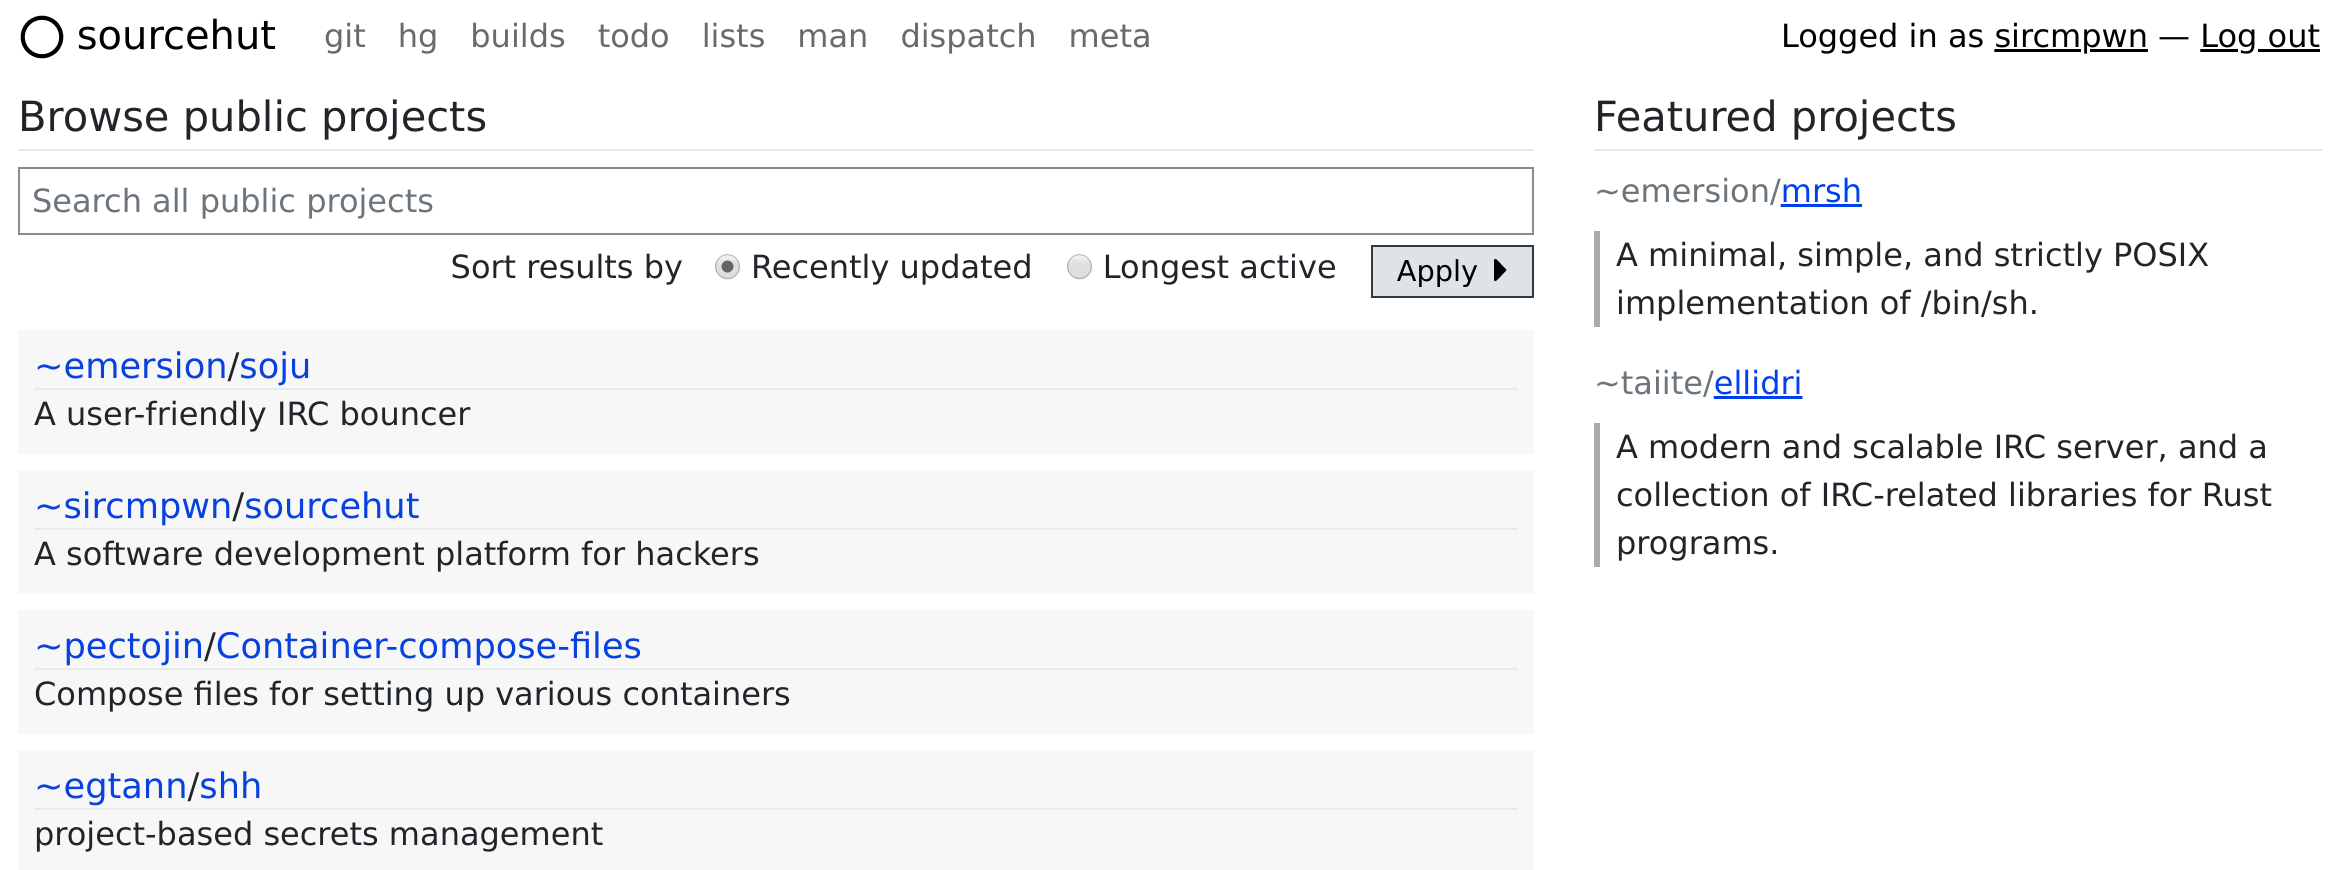Open the Container-compose-files project link
This screenshot has width=2340, height=870.
tap(428, 646)
